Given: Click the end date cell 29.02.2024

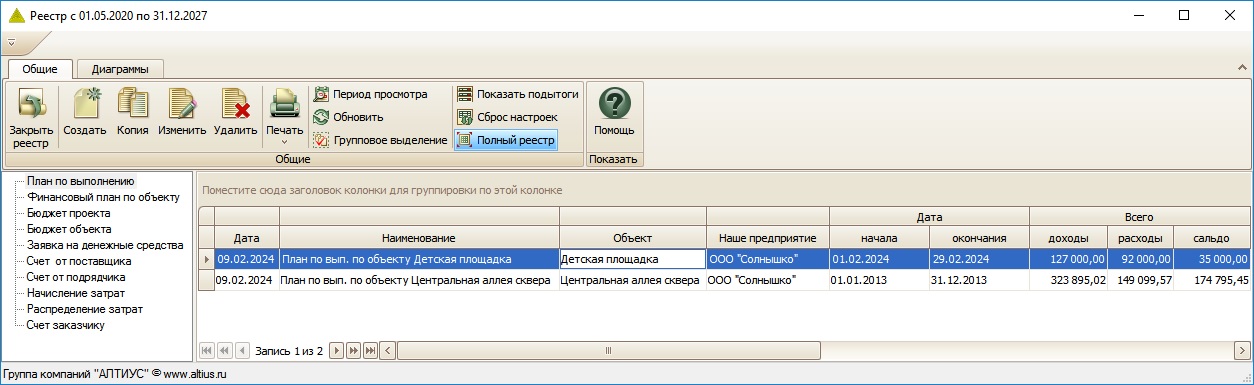Looking at the screenshot, I should click(979, 259).
